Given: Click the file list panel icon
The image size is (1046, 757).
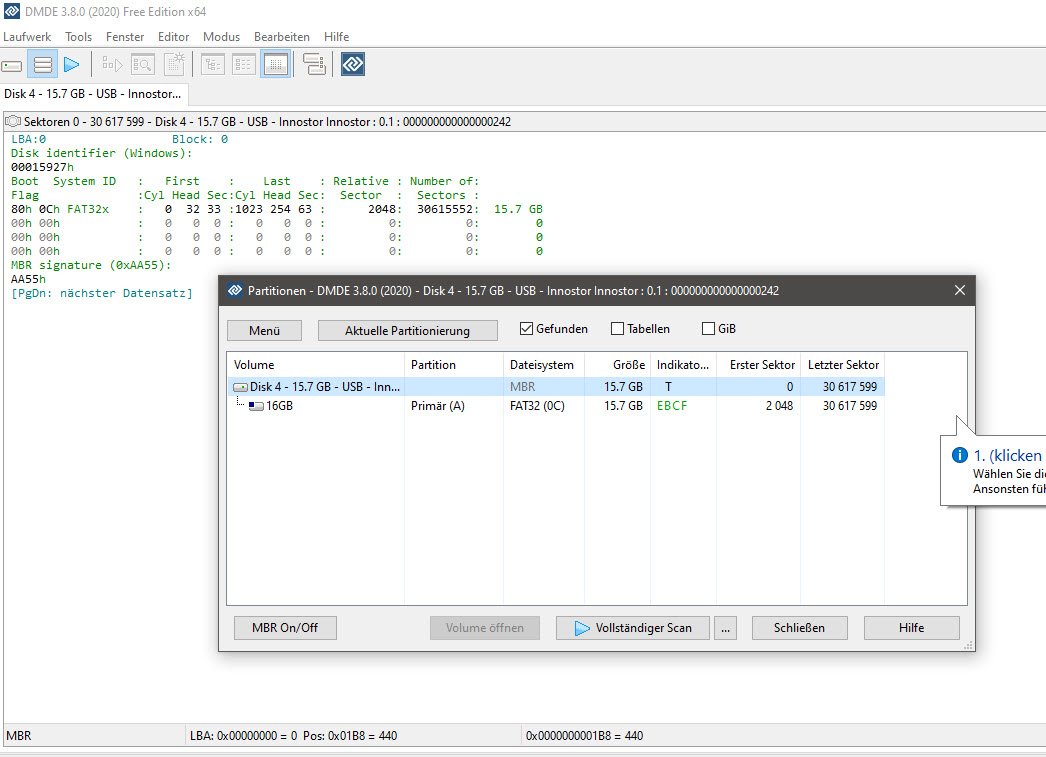Looking at the screenshot, I should 244,65.
